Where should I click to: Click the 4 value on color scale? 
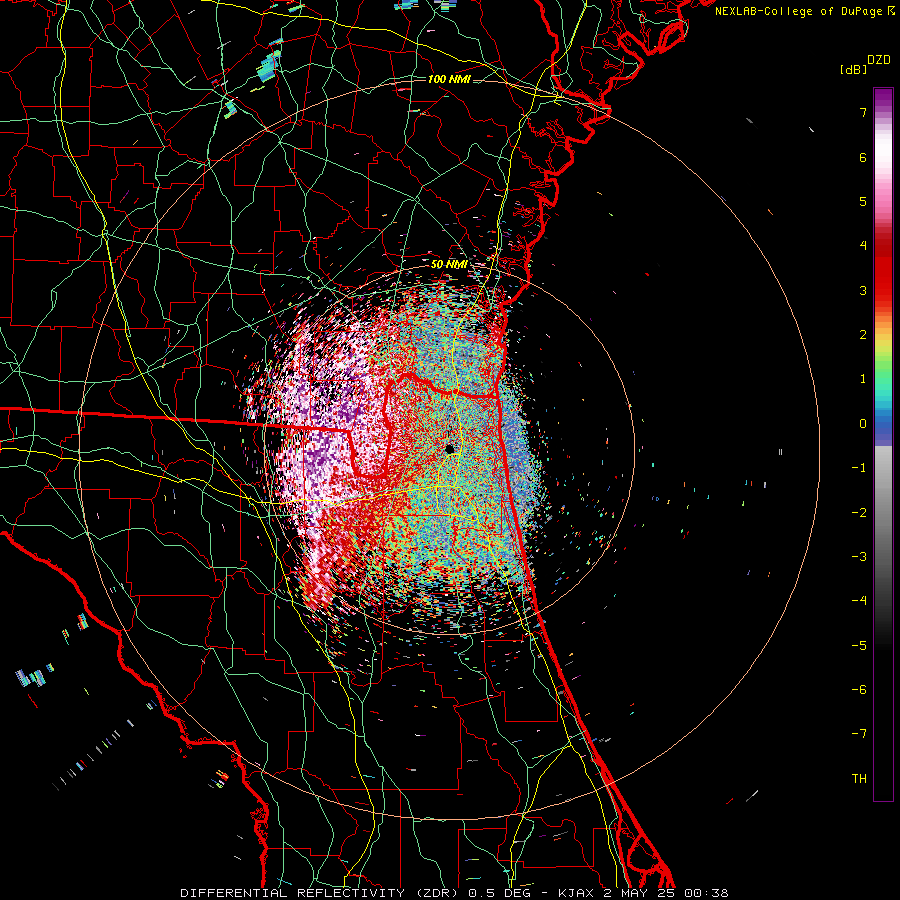[863, 246]
